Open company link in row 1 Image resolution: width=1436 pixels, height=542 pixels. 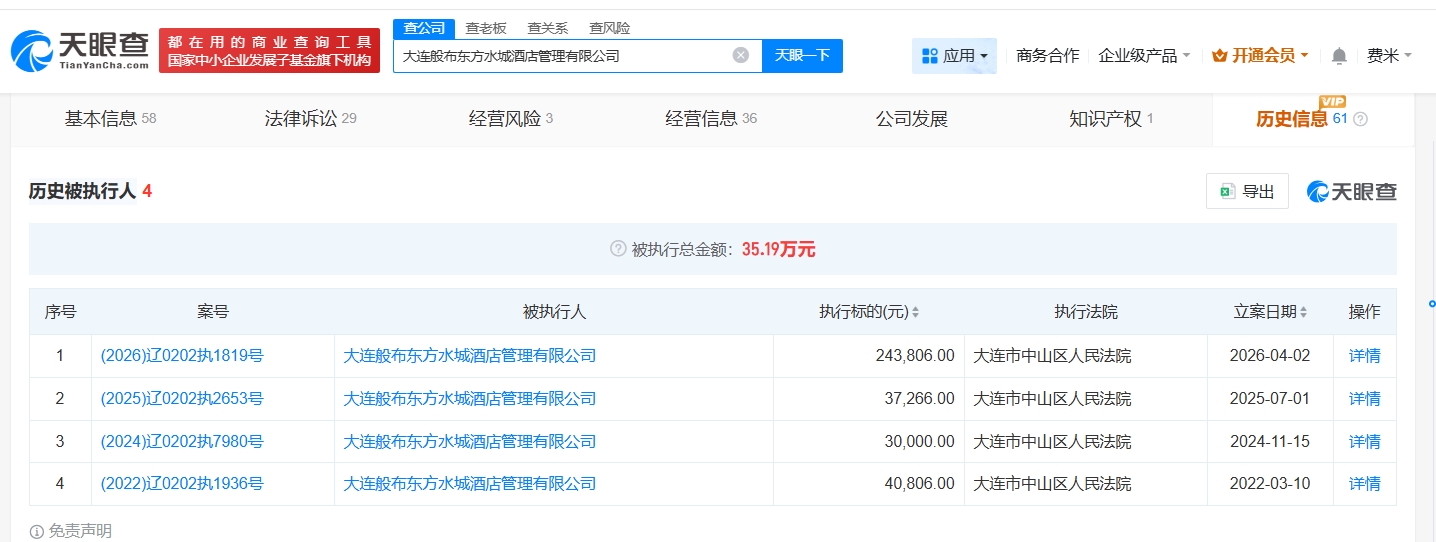pyautogui.click(x=469, y=356)
